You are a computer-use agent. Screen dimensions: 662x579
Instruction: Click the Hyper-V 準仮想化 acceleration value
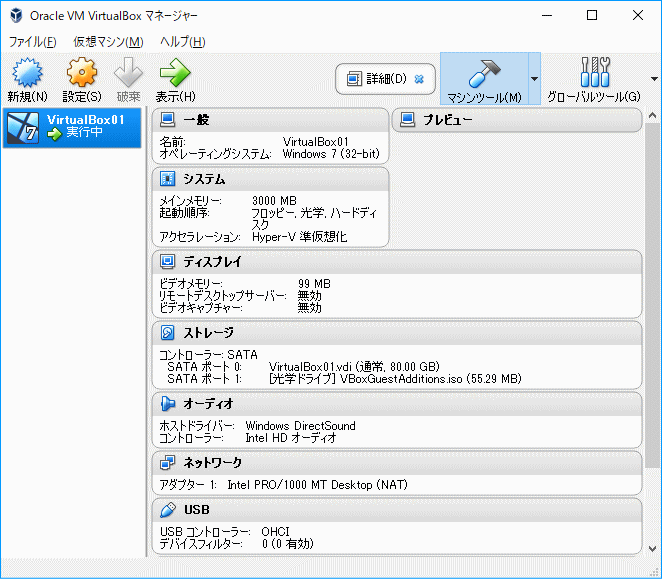299,236
